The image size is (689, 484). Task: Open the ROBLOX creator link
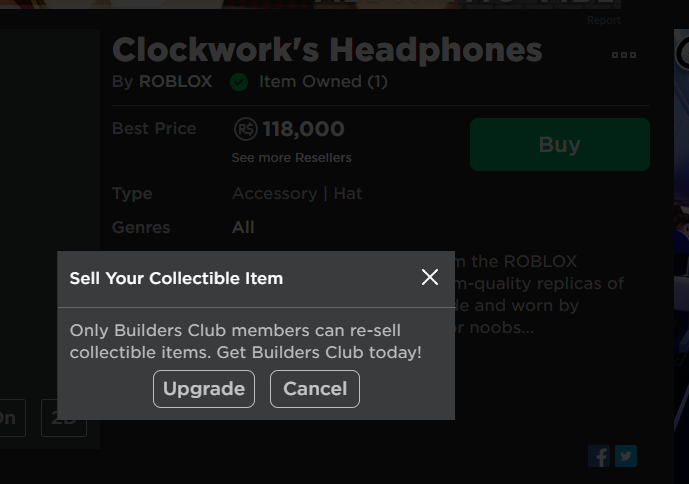tap(176, 82)
